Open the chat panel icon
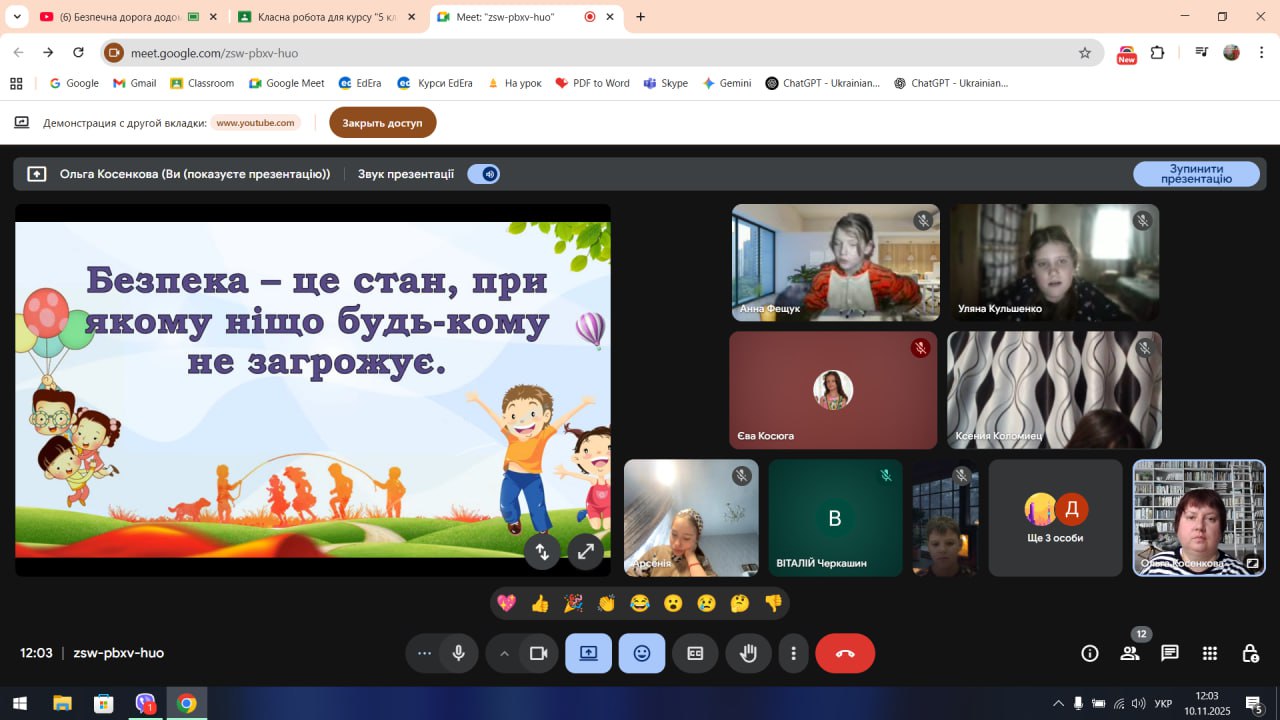Image resolution: width=1280 pixels, height=720 pixels. (1170, 653)
